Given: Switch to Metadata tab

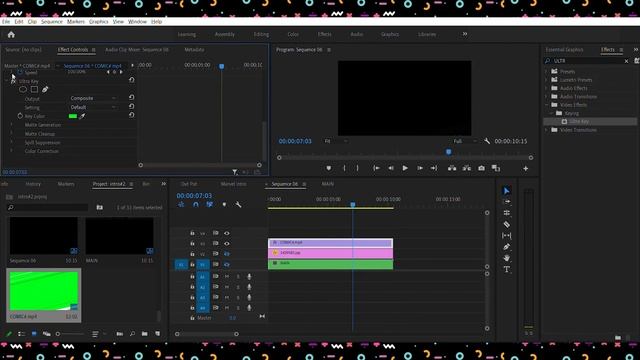Looking at the screenshot, I should (x=194, y=50).
